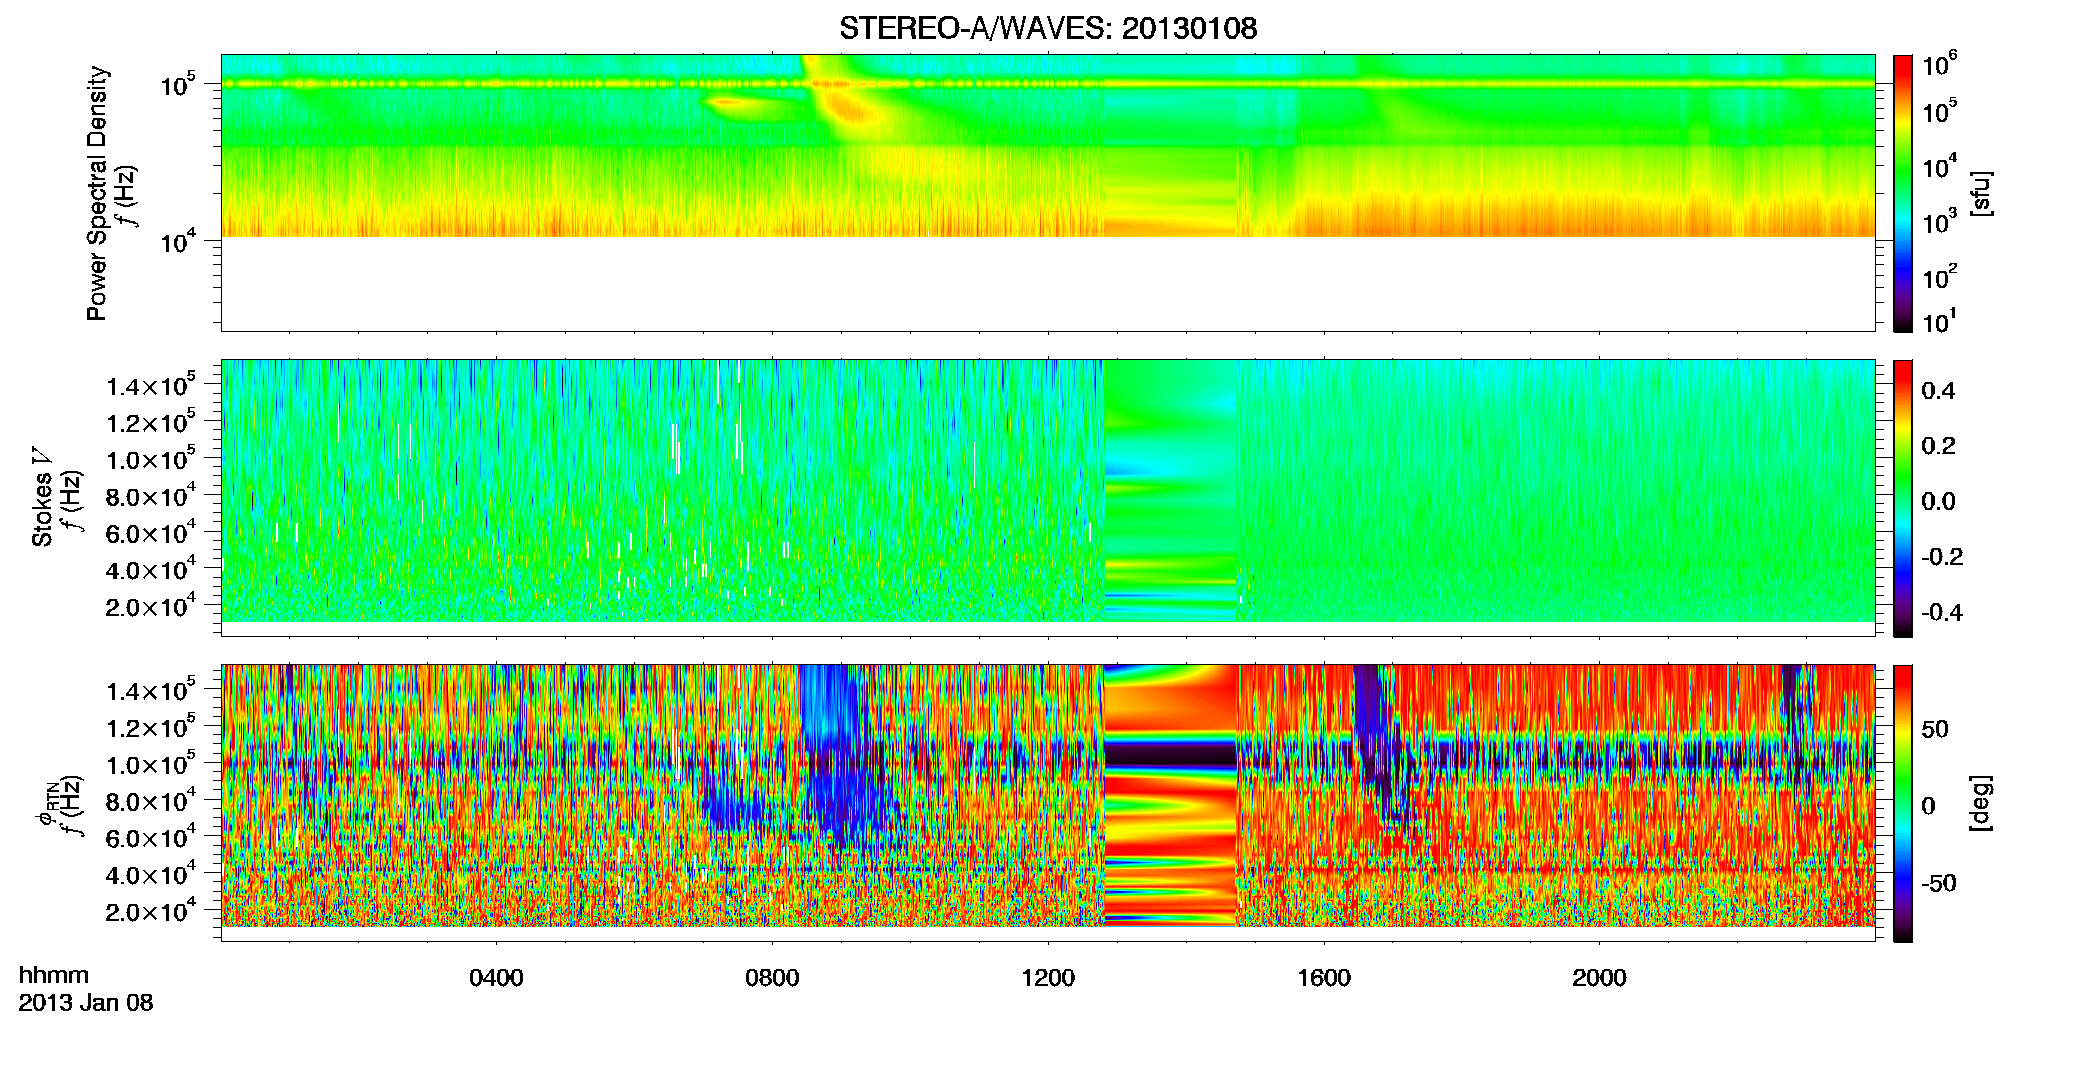Click the Stokes V axis title

(42, 497)
